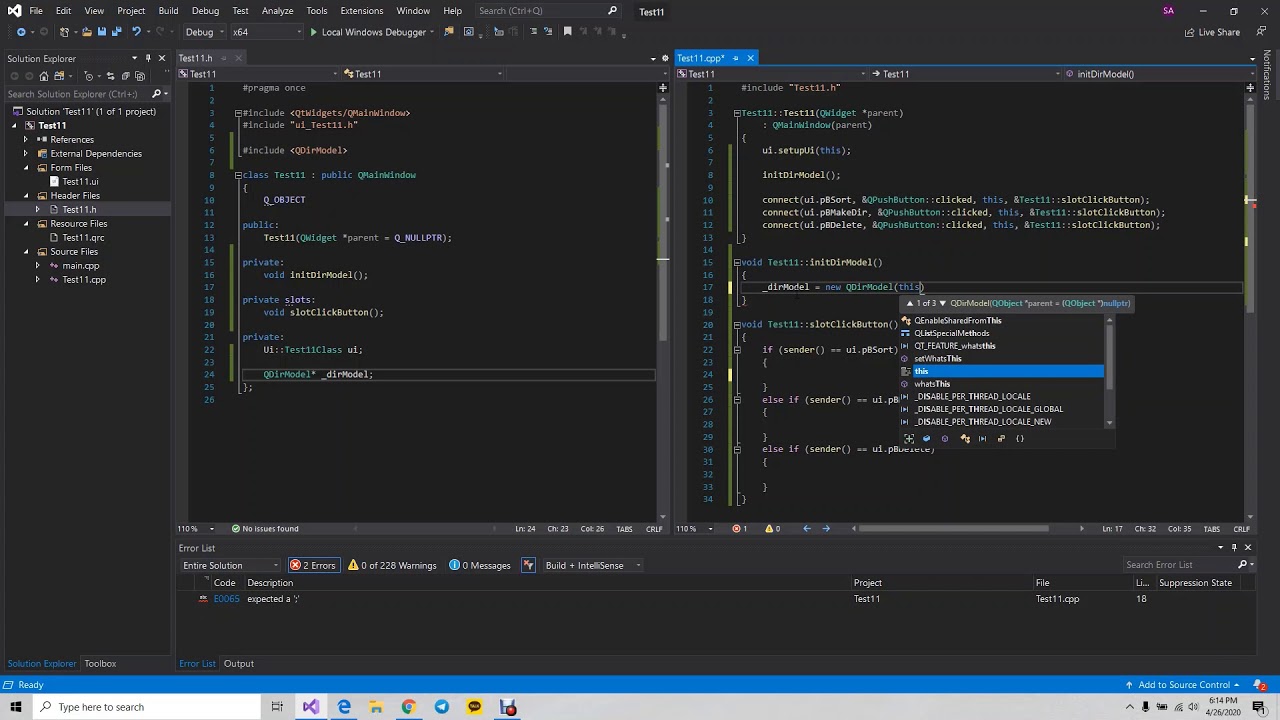
Task: Select main.cpp in Solution Explorer
Action: click(x=81, y=266)
